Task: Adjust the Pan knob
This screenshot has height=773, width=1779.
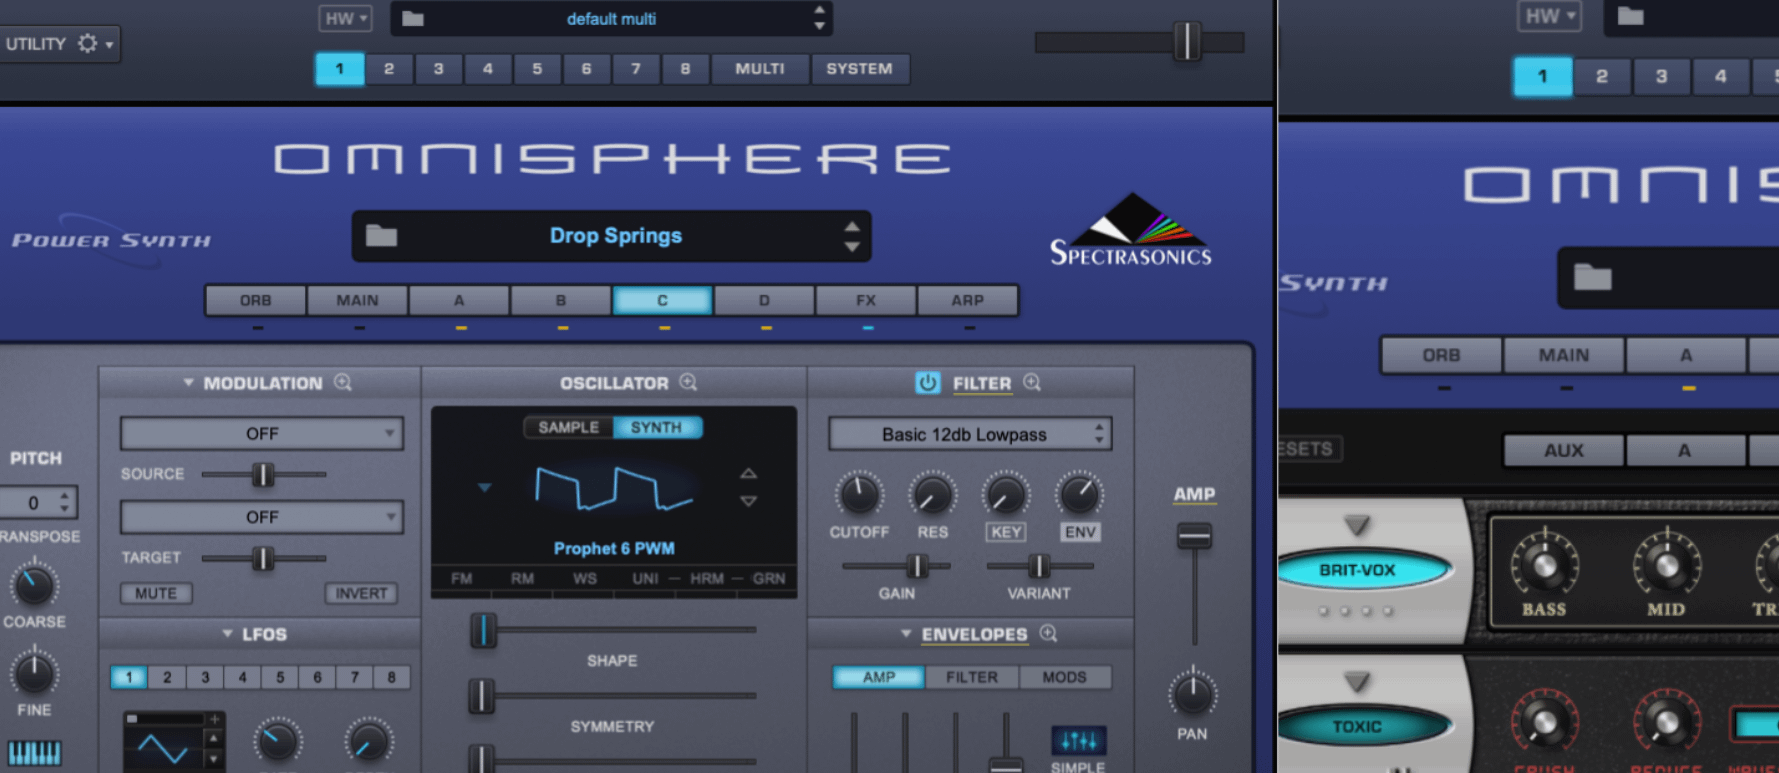Action: (1192, 693)
